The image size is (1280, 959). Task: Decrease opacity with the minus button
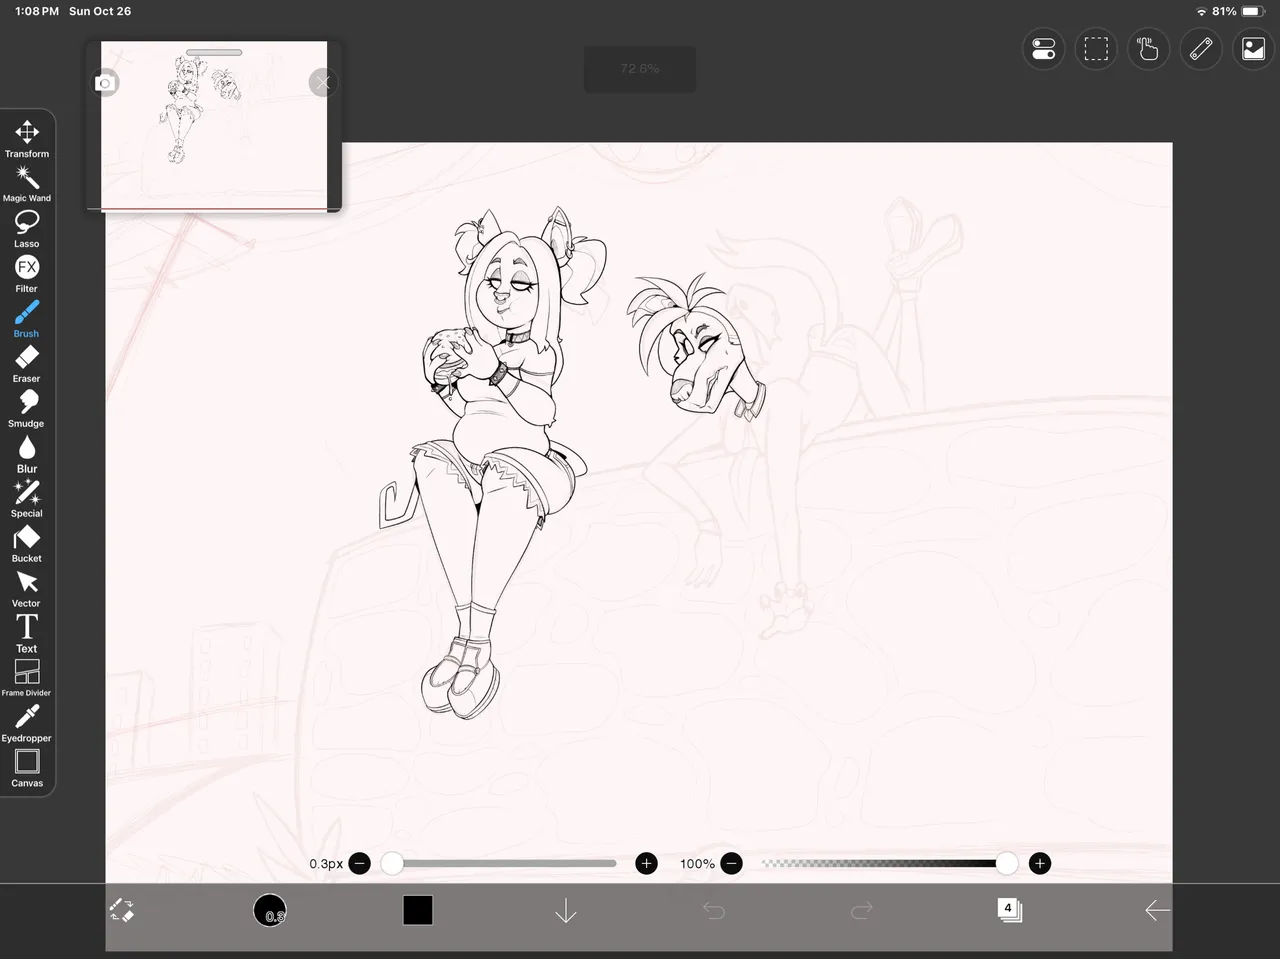click(x=732, y=863)
